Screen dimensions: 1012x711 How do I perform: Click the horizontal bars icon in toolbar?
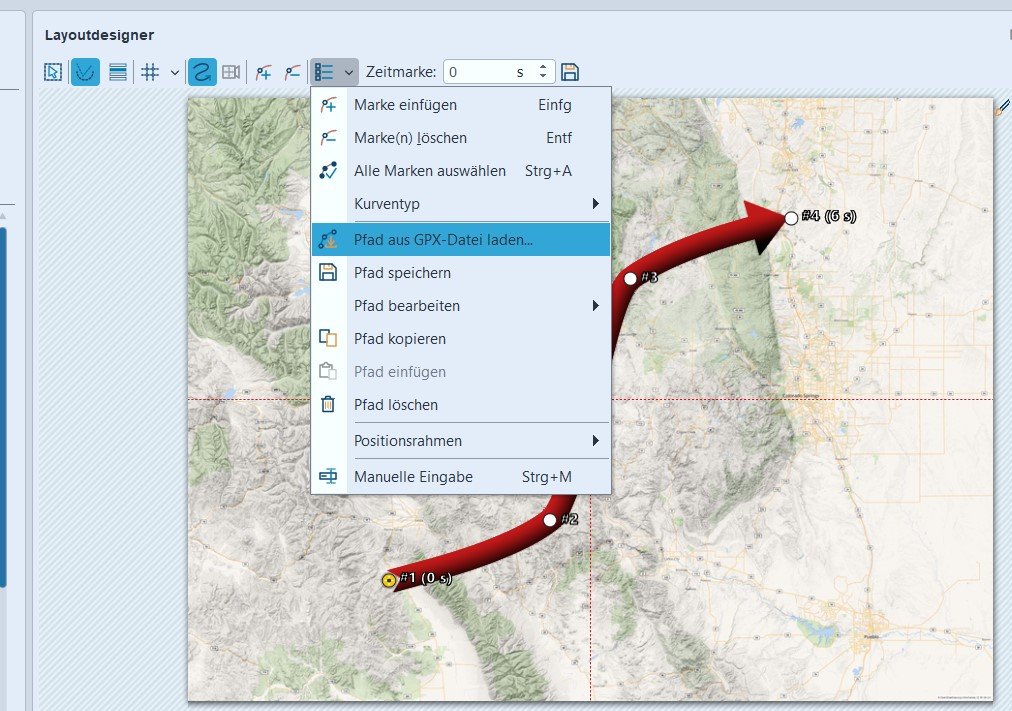(118, 72)
